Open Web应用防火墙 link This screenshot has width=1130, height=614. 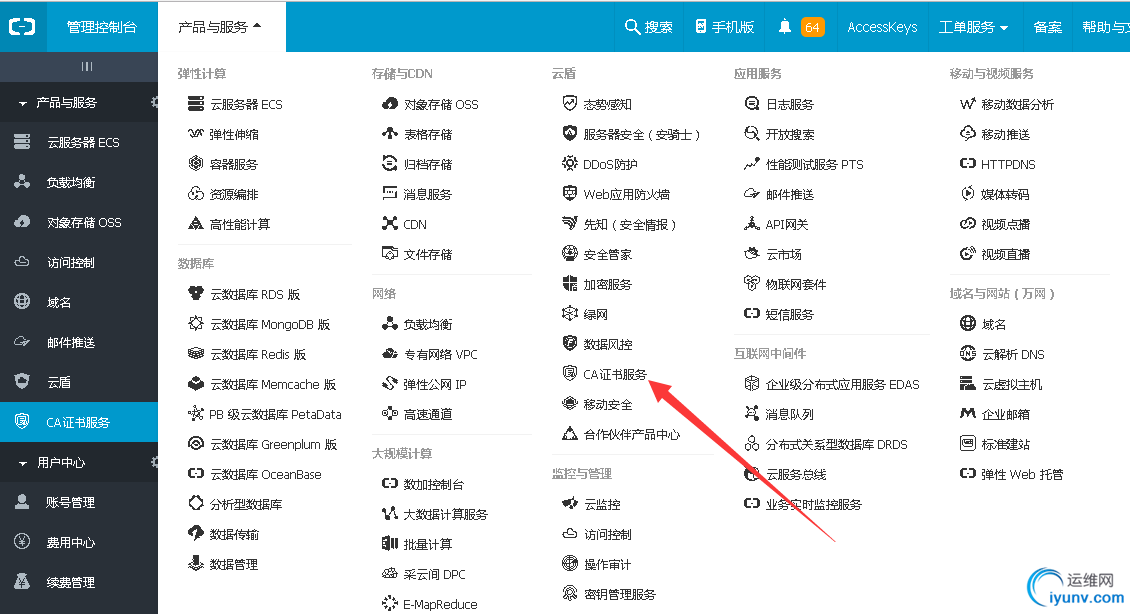pyautogui.click(x=626, y=194)
